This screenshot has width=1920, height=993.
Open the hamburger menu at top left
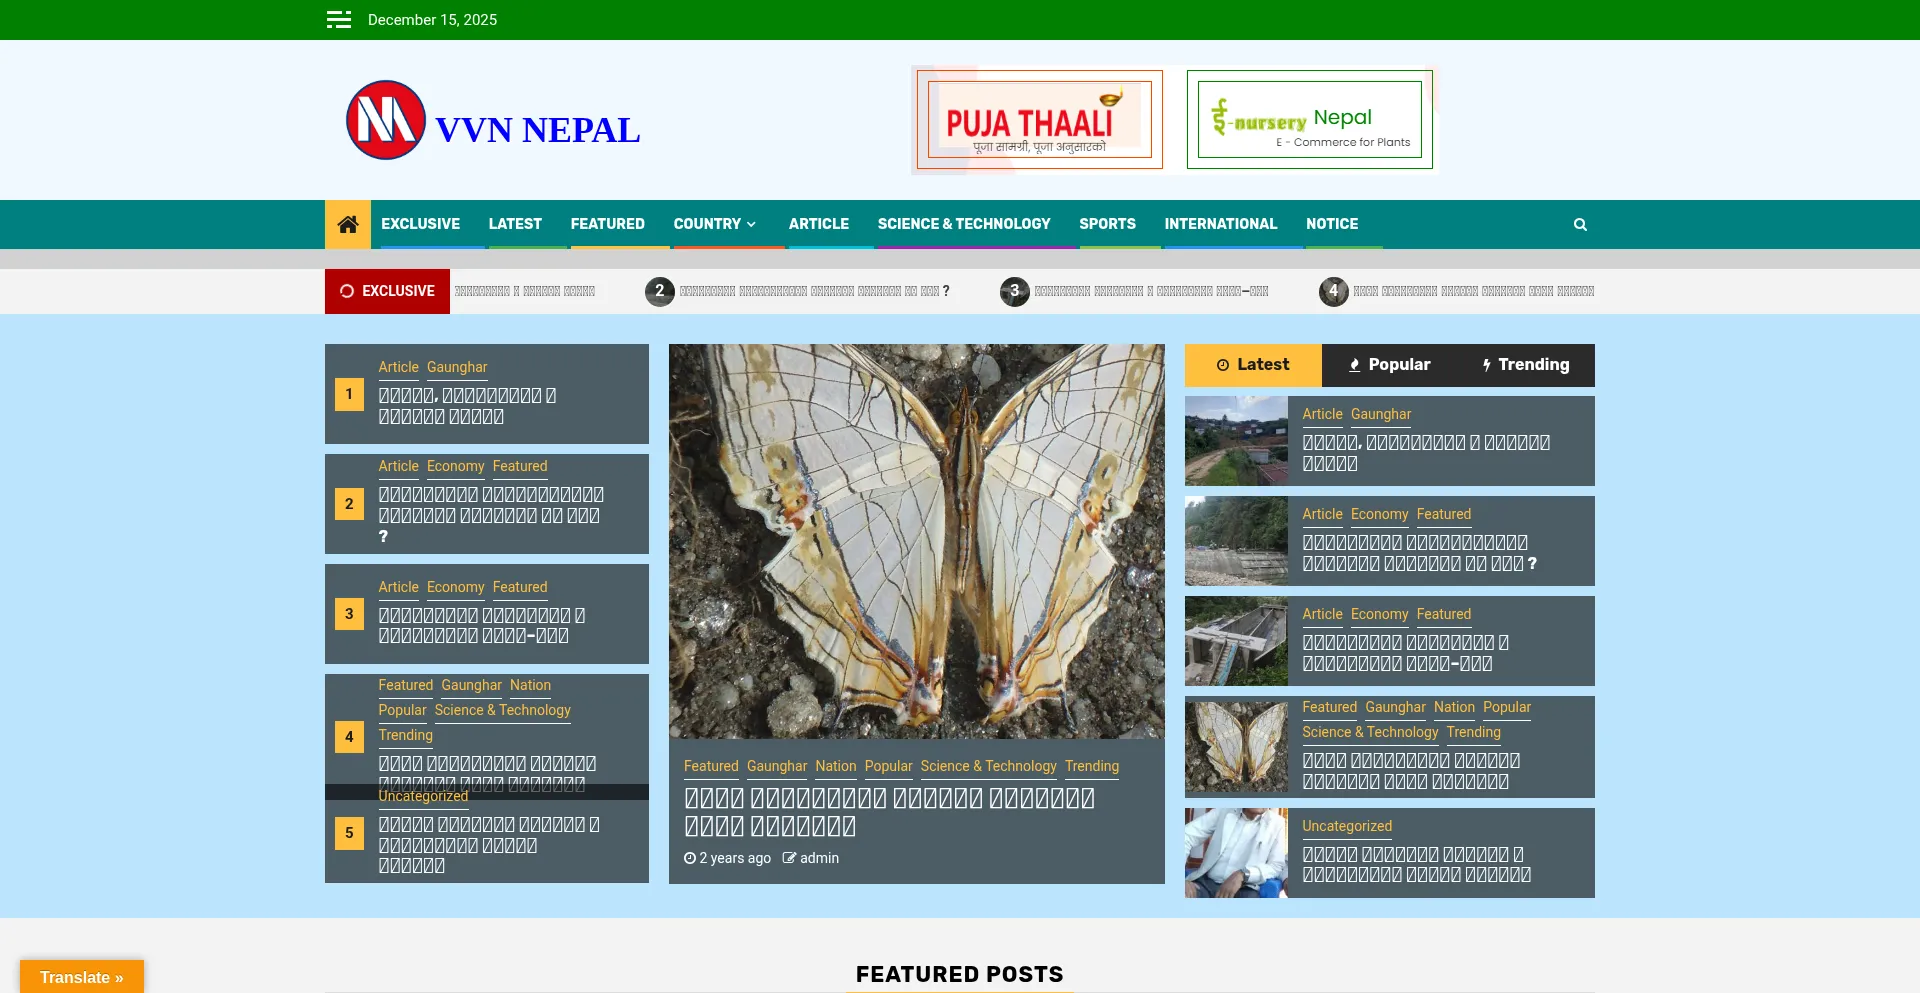338,19
